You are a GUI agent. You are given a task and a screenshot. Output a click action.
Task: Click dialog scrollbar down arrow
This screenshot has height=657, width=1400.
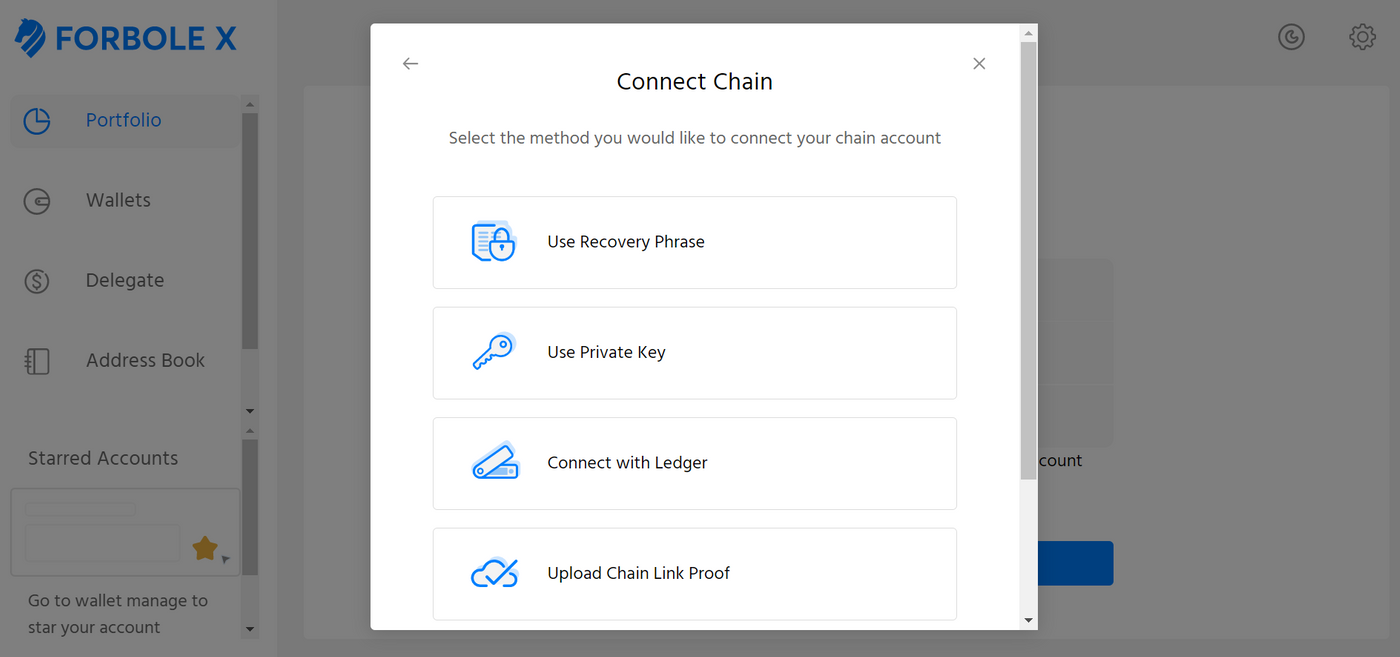point(1029,621)
